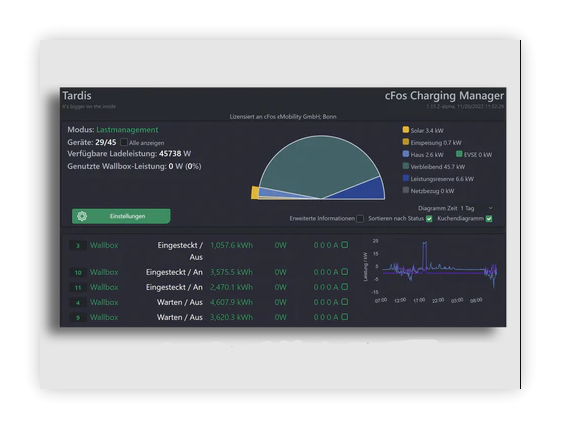This screenshot has width=561, height=429.
Task: Open the Einstellungen settings button
Action: click(x=121, y=216)
